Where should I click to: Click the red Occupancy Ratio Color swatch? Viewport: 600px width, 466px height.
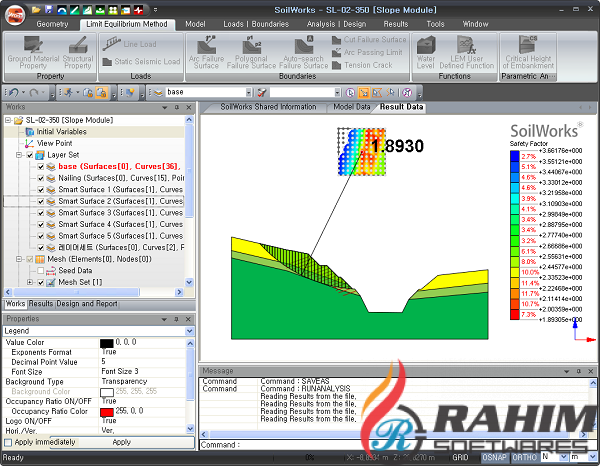[x=107, y=410]
